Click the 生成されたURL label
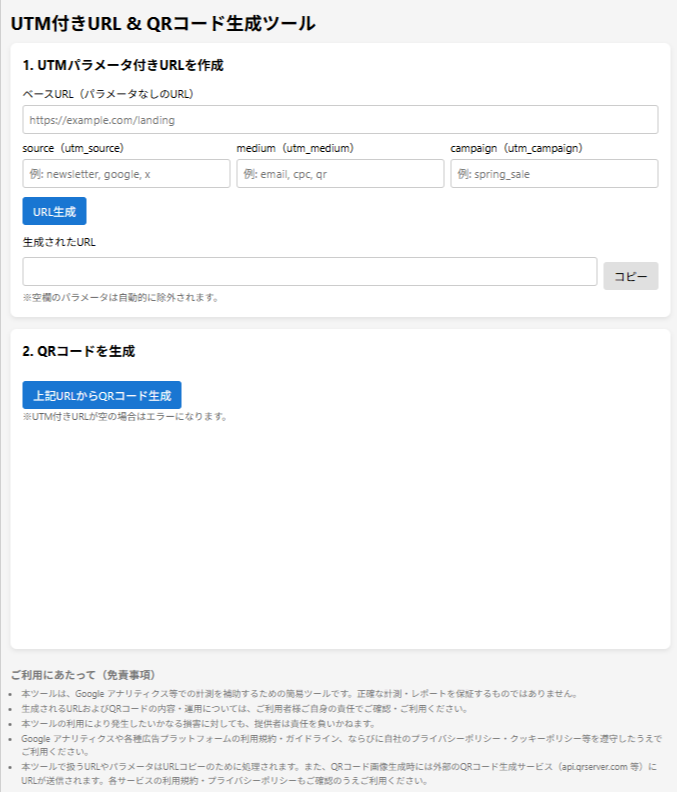The width and height of the screenshot is (677, 792). [x=59, y=241]
